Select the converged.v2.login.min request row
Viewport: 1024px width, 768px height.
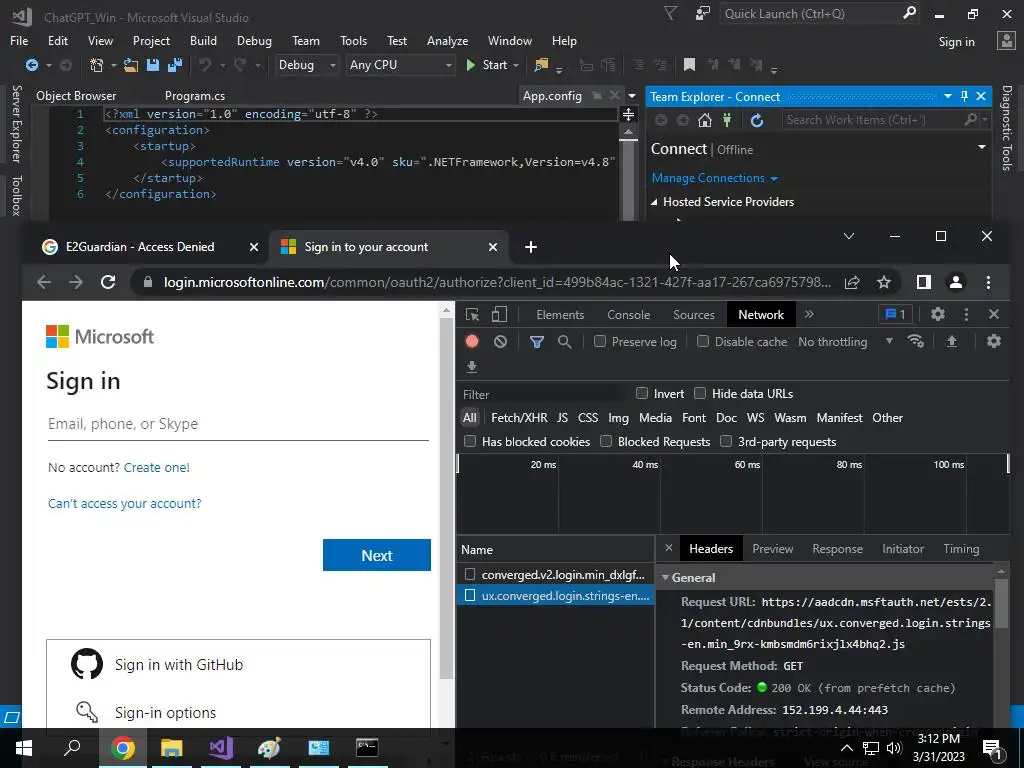pyautogui.click(x=555, y=575)
